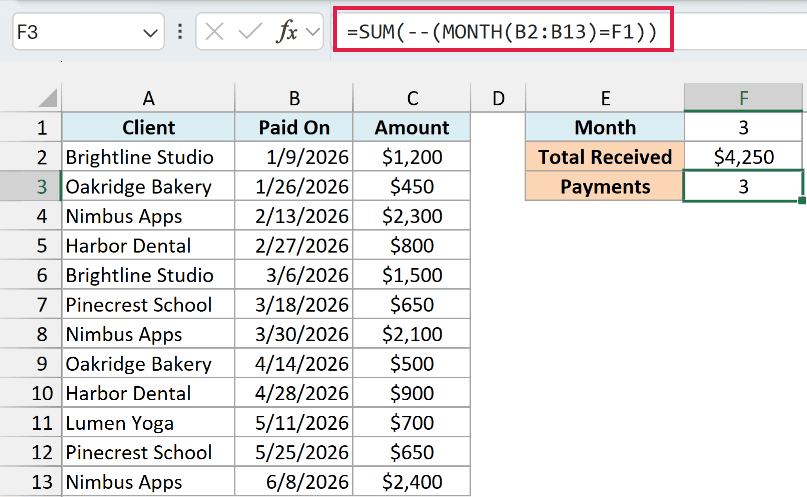807x497 pixels.
Task: Select date cell 1/26/2026
Action: pyautogui.click(x=294, y=186)
